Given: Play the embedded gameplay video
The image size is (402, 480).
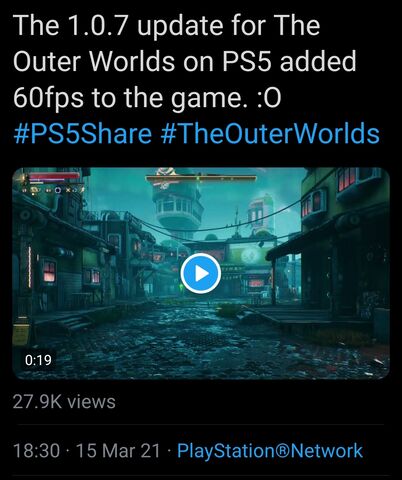Looking at the screenshot, I should coord(201,273).
